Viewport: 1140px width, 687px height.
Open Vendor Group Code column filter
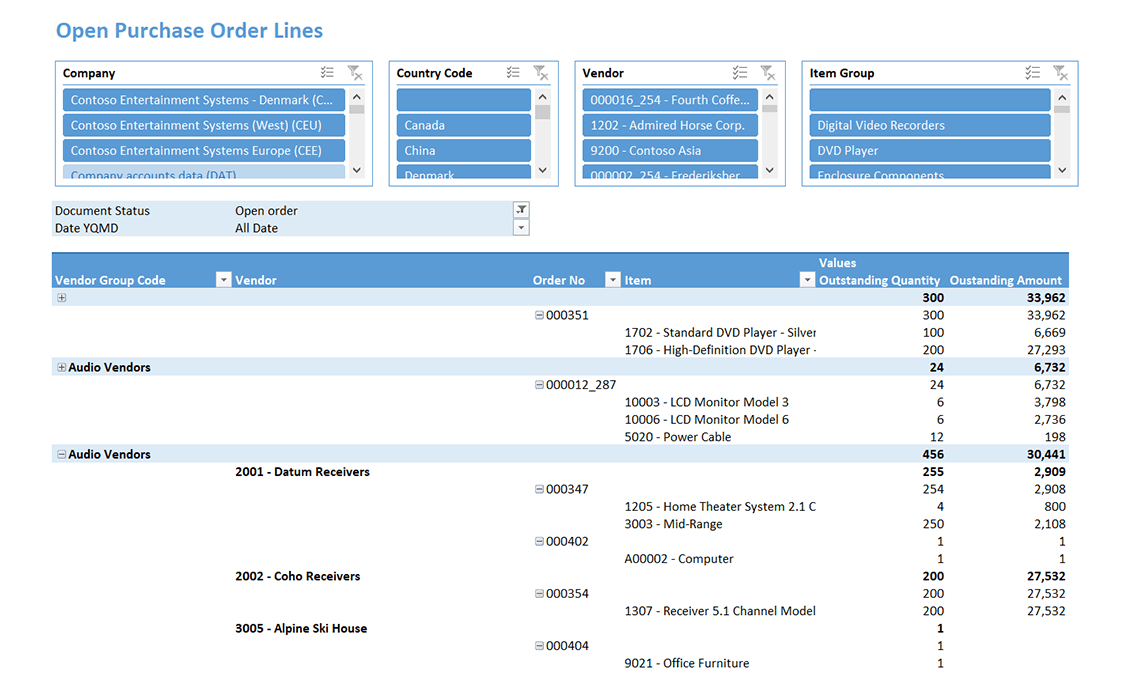[223, 280]
